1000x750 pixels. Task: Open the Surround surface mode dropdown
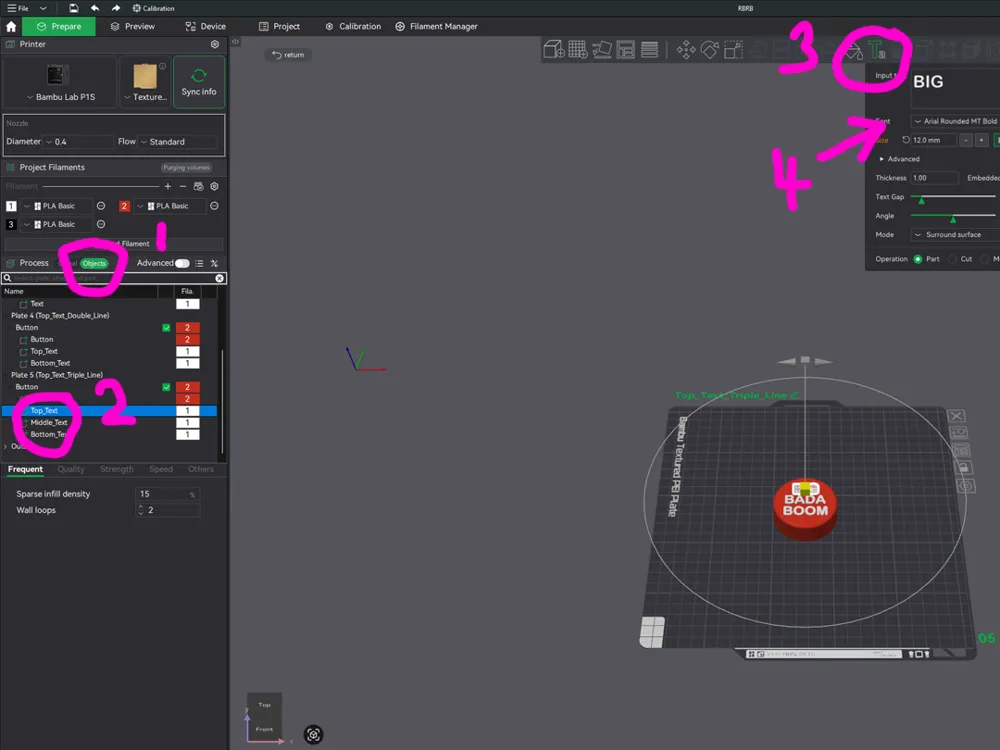click(x=955, y=235)
